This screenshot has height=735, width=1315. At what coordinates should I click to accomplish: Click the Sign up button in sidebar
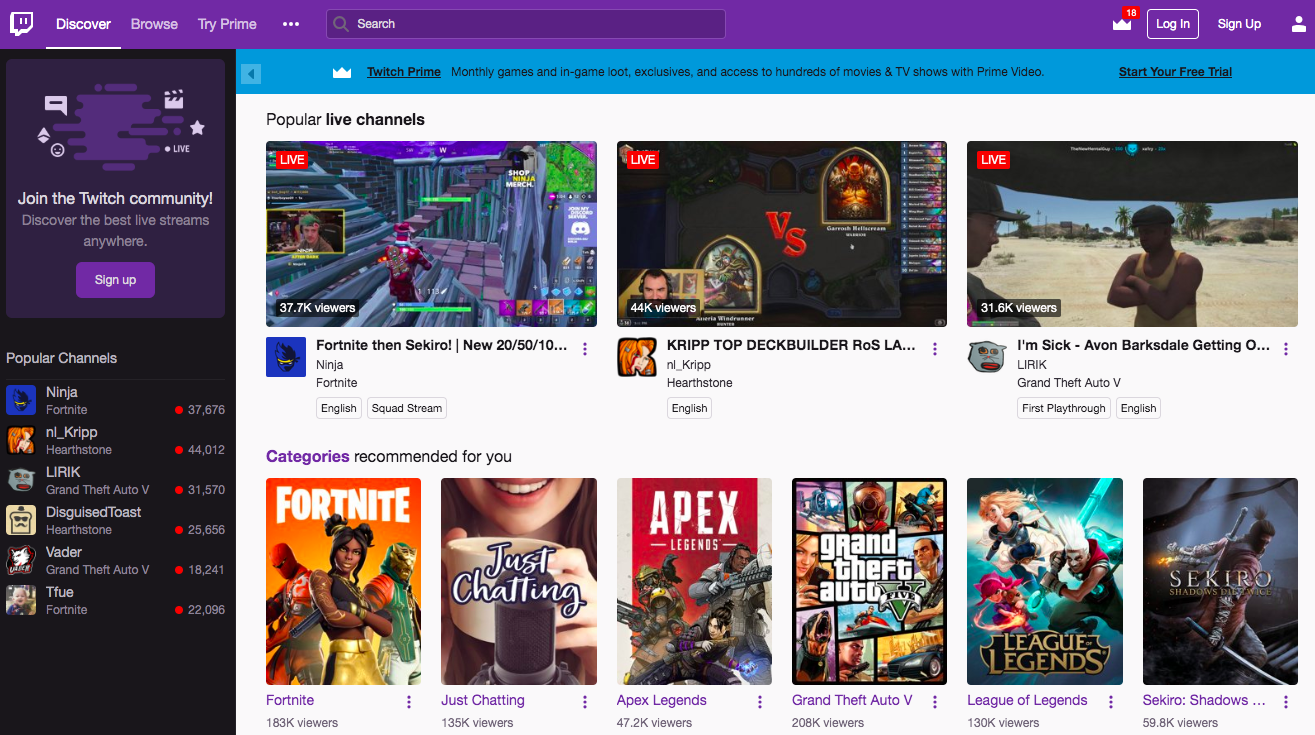(x=115, y=280)
